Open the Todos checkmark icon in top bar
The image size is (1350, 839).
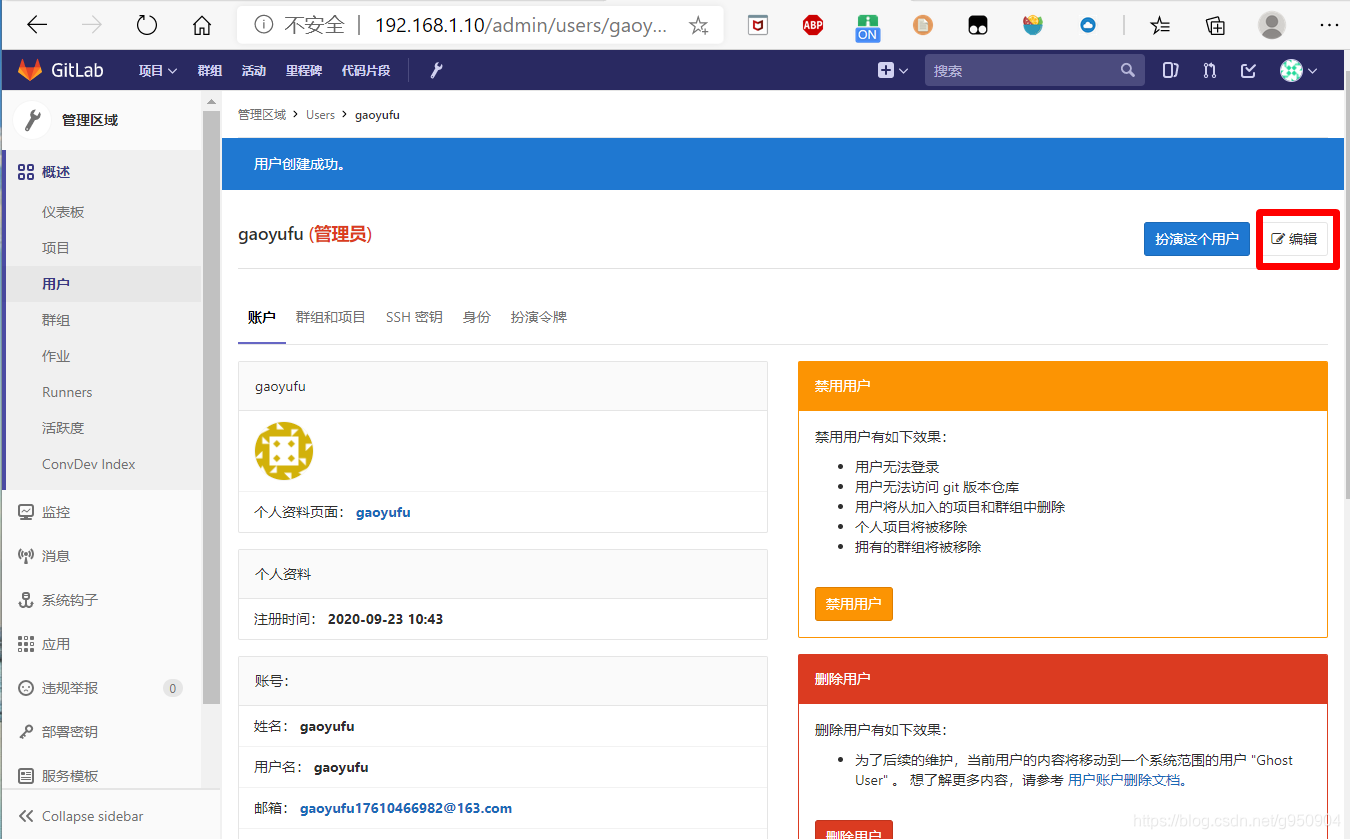click(x=1248, y=70)
